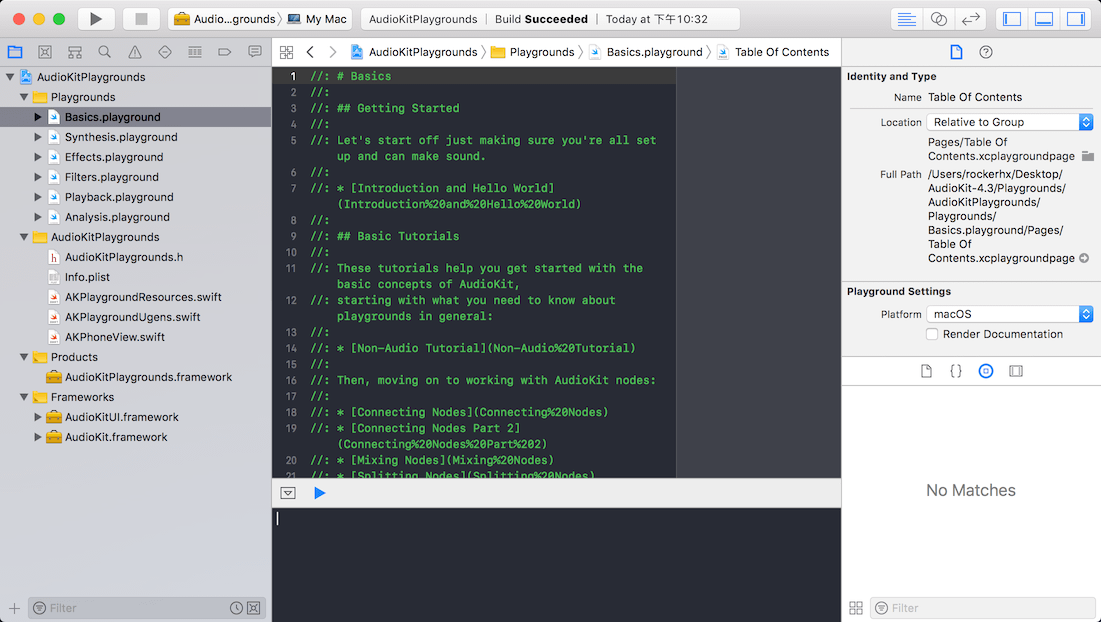
Task: Stop the running build
Action: point(141,19)
